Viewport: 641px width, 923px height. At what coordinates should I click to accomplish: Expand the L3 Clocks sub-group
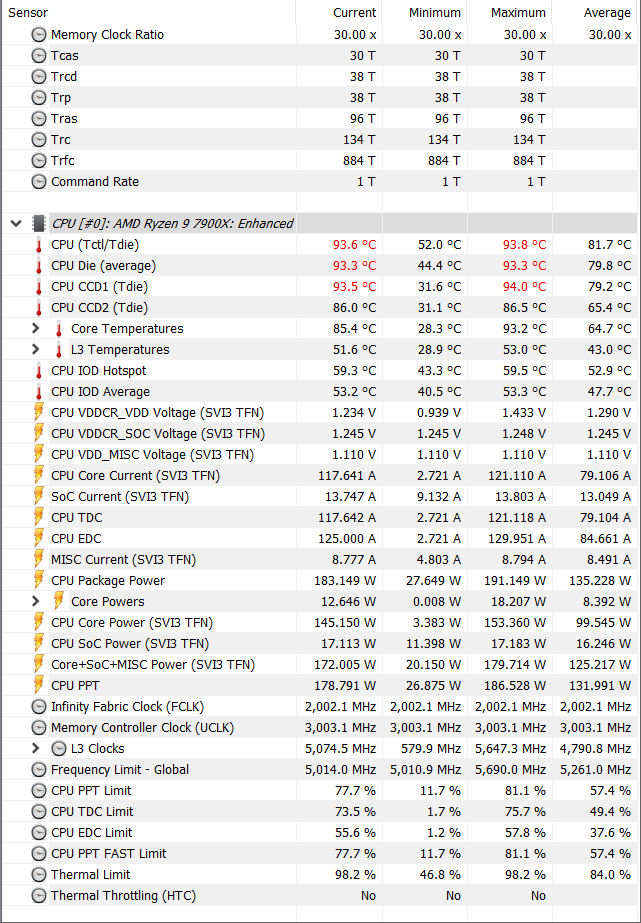[35, 749]
